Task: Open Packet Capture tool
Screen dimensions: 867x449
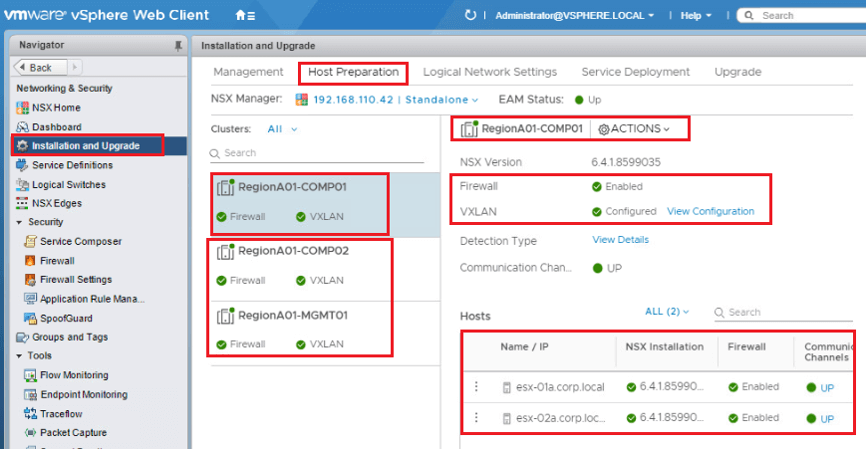Action: (73, 432)
